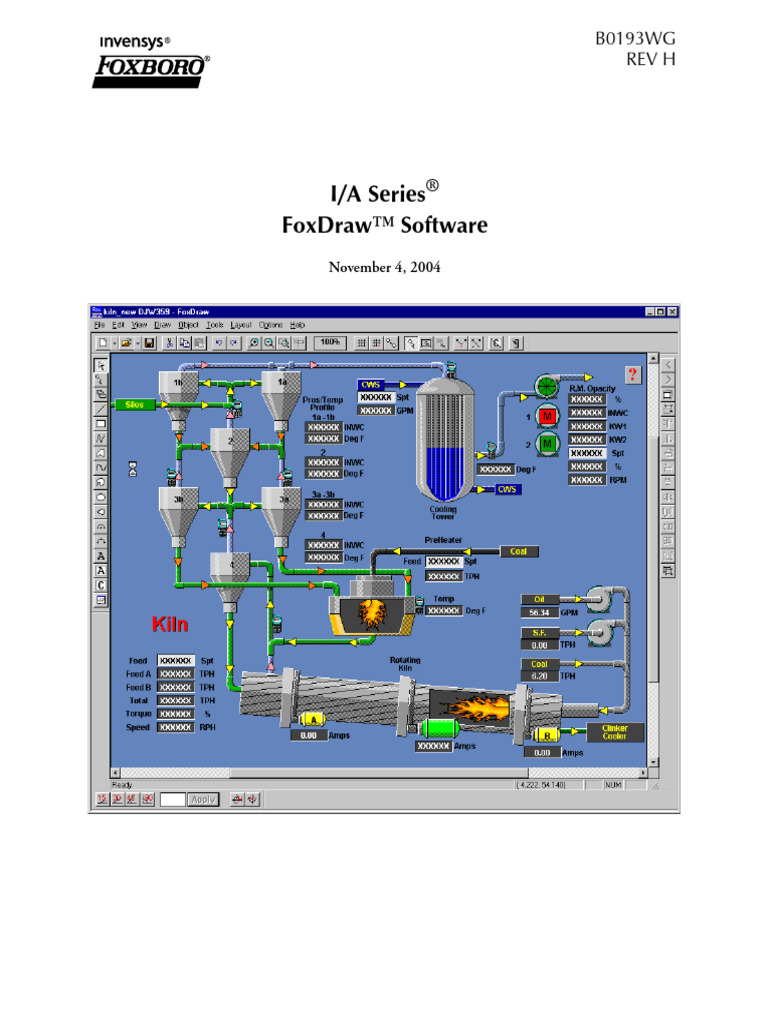Click the red question mark help icon
This screenshot has width=768, height=1024.
pyautogui.click(x=632, y=374)
